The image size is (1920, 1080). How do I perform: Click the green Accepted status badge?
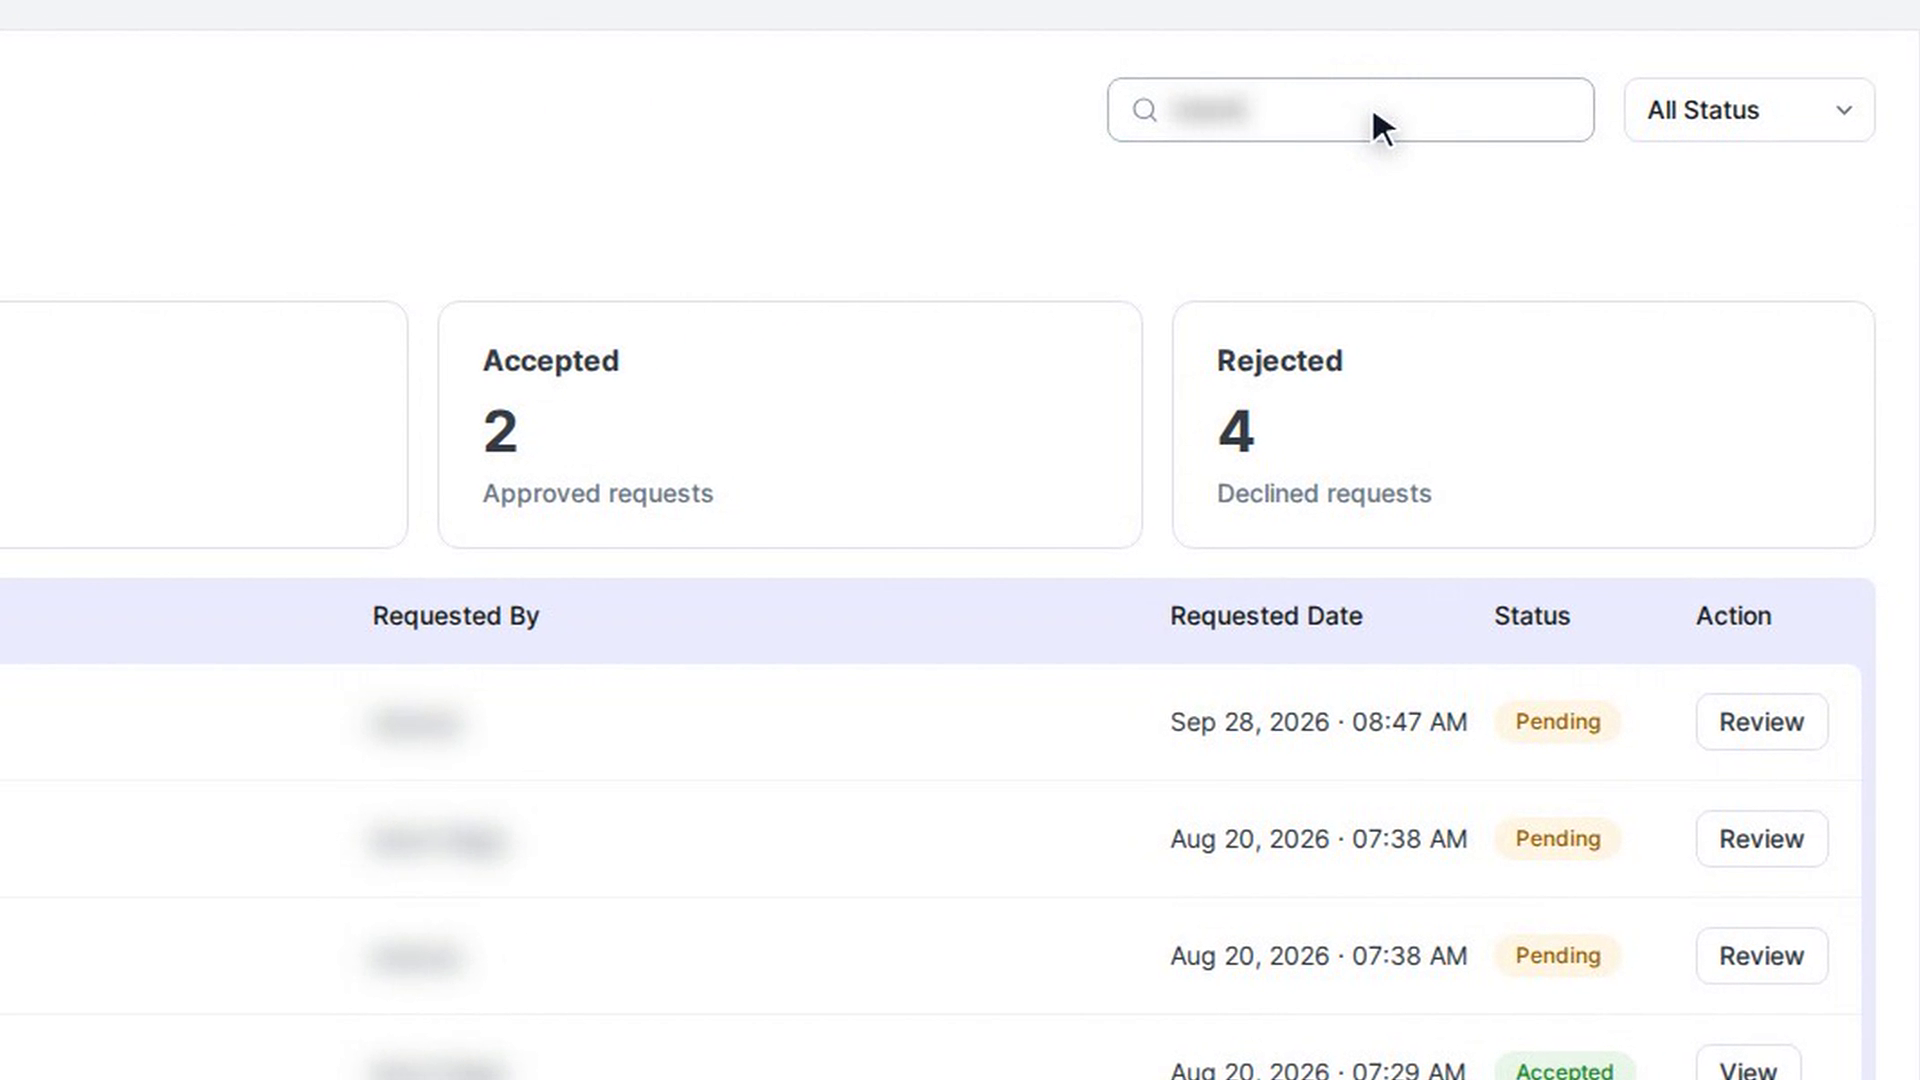[x=1564, y=1068]
